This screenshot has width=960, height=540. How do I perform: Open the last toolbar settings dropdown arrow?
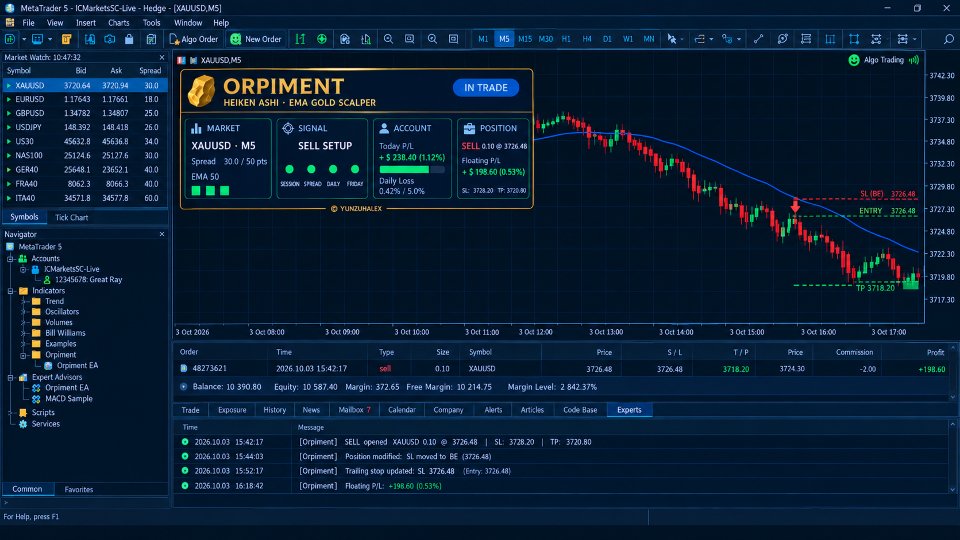coord(915,39)
